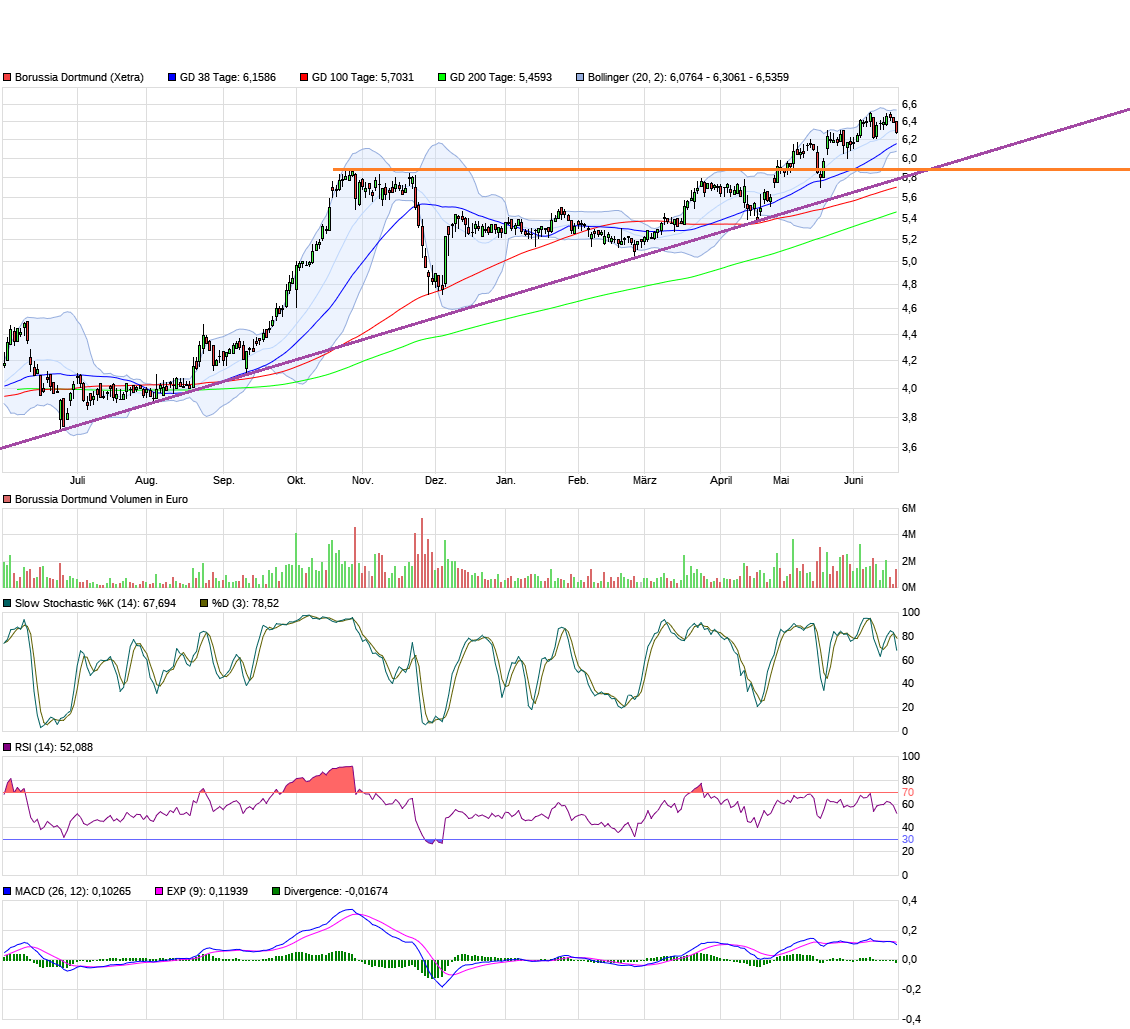The image size is (1130, 1029).
Task: Click the blue 30 RSI threshold label
Action: [908, 839]
